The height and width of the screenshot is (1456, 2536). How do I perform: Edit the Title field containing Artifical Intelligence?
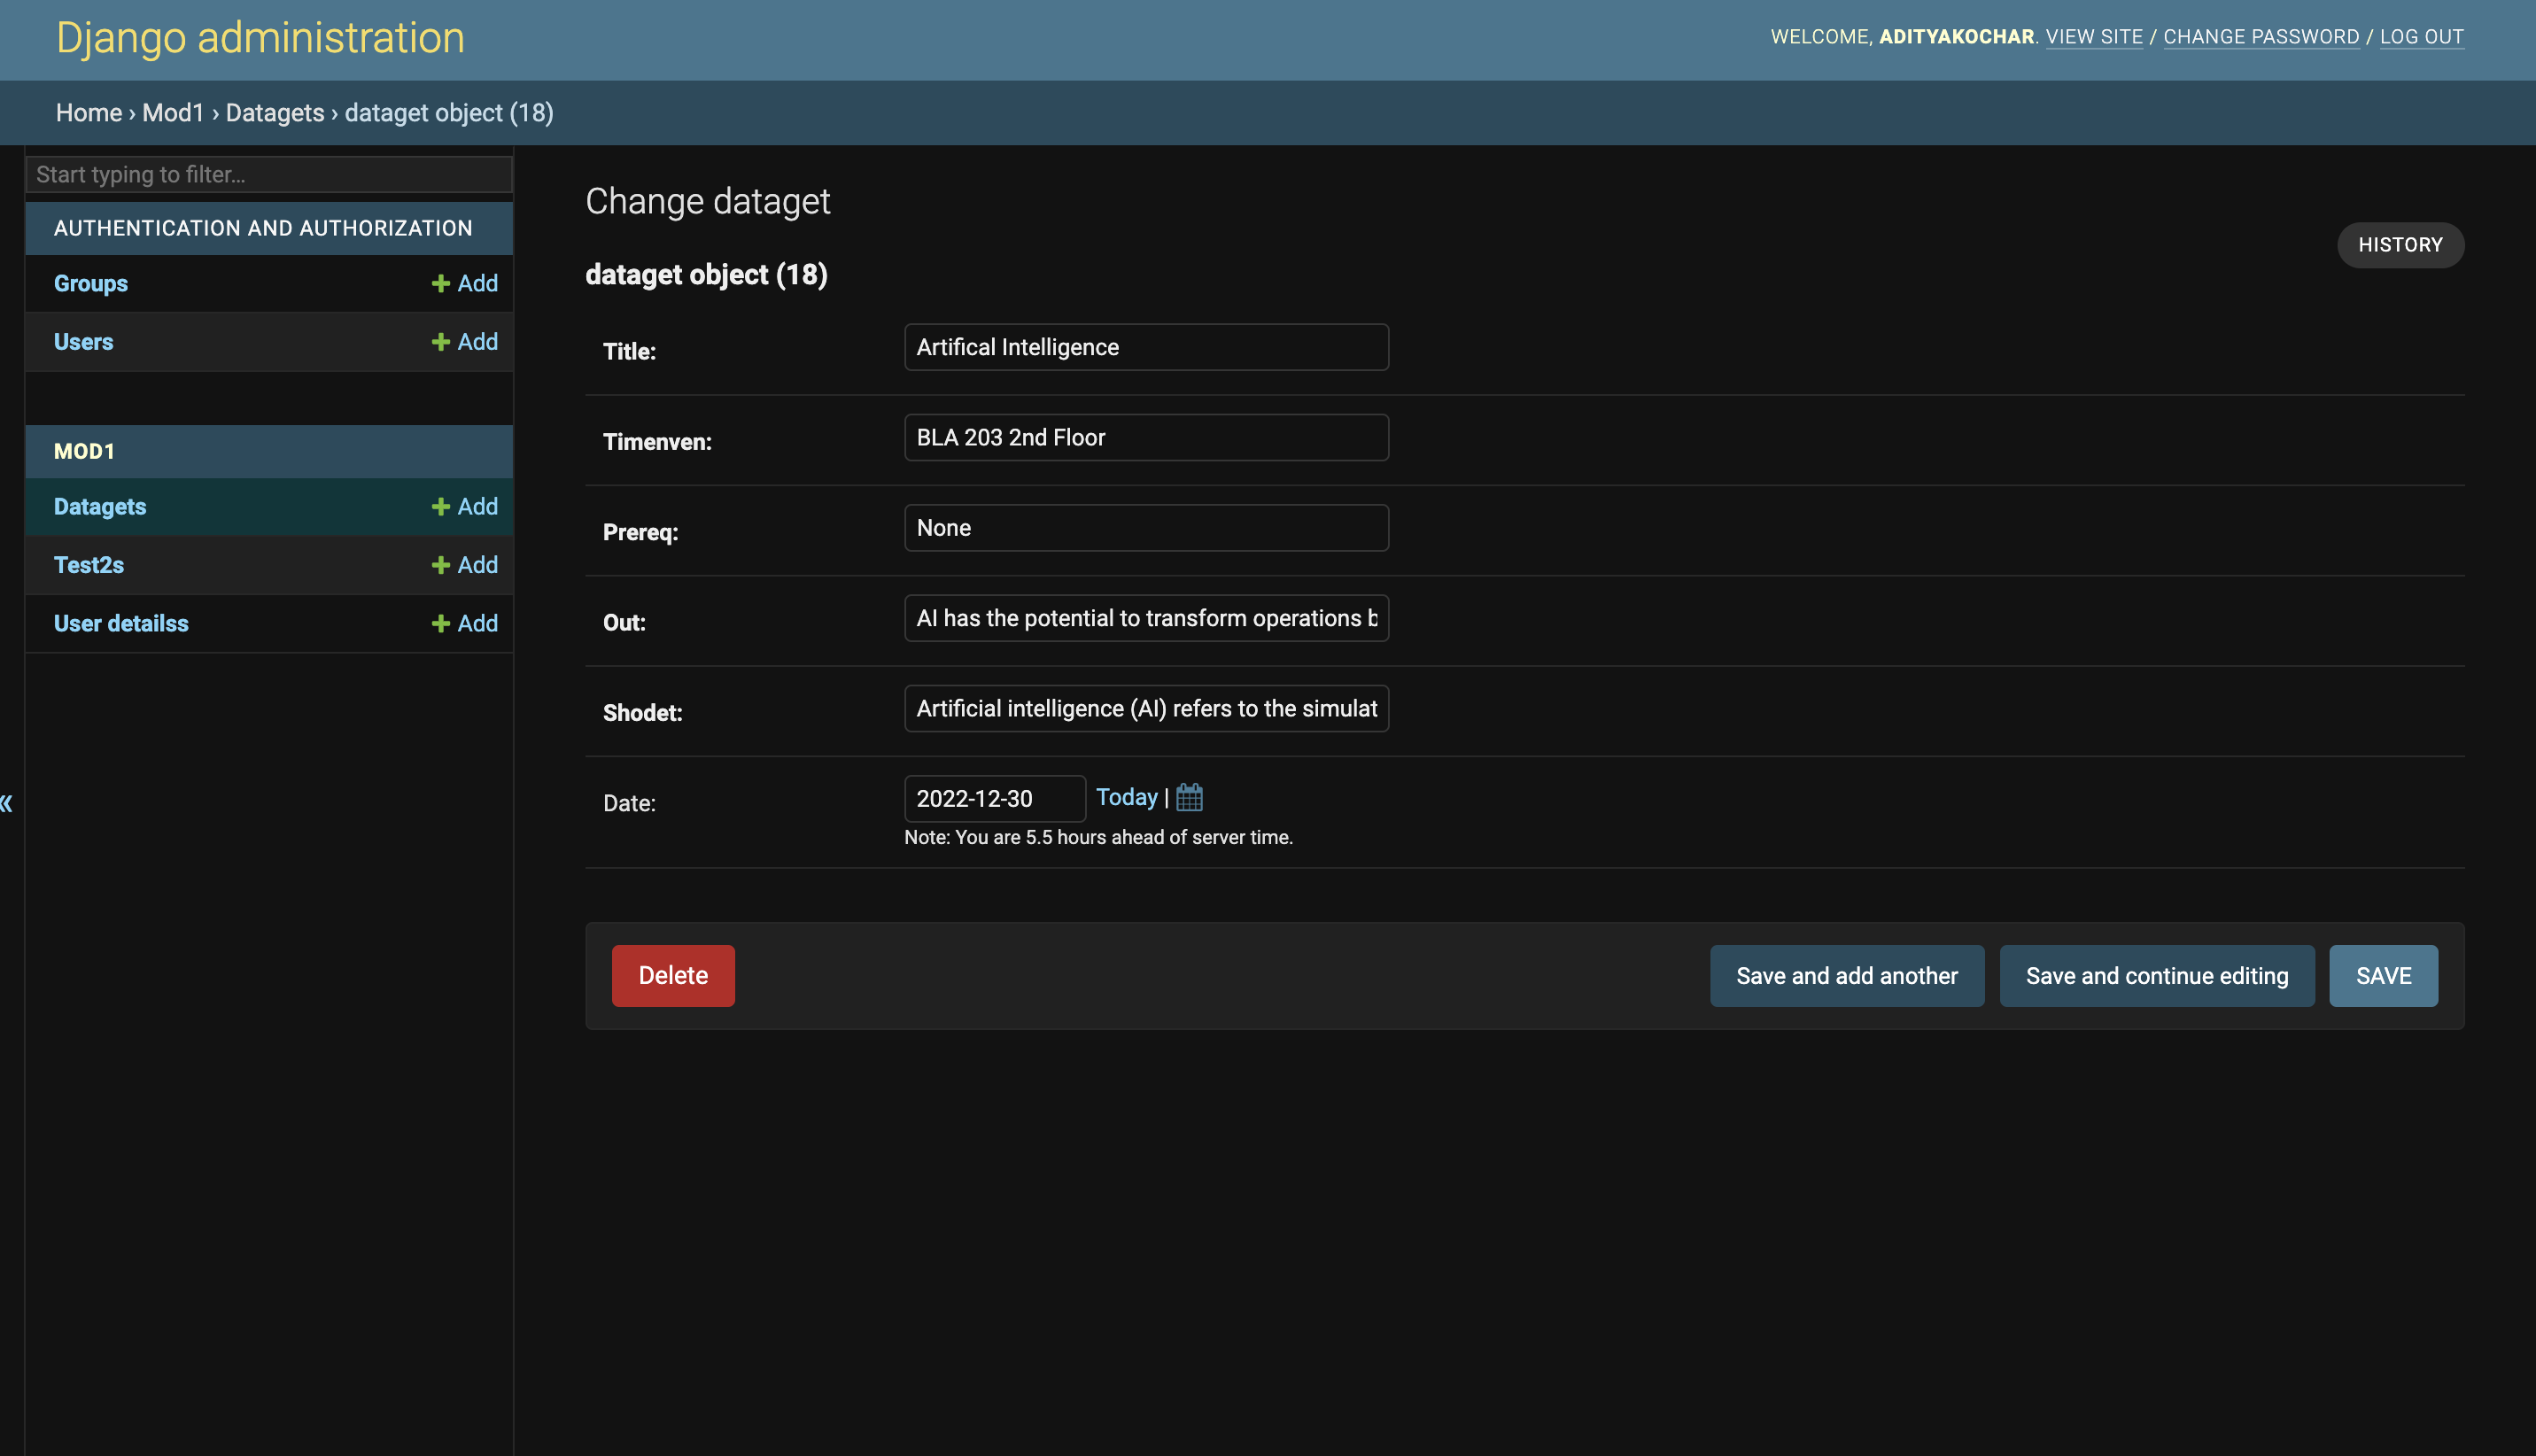coord(1146,347)
